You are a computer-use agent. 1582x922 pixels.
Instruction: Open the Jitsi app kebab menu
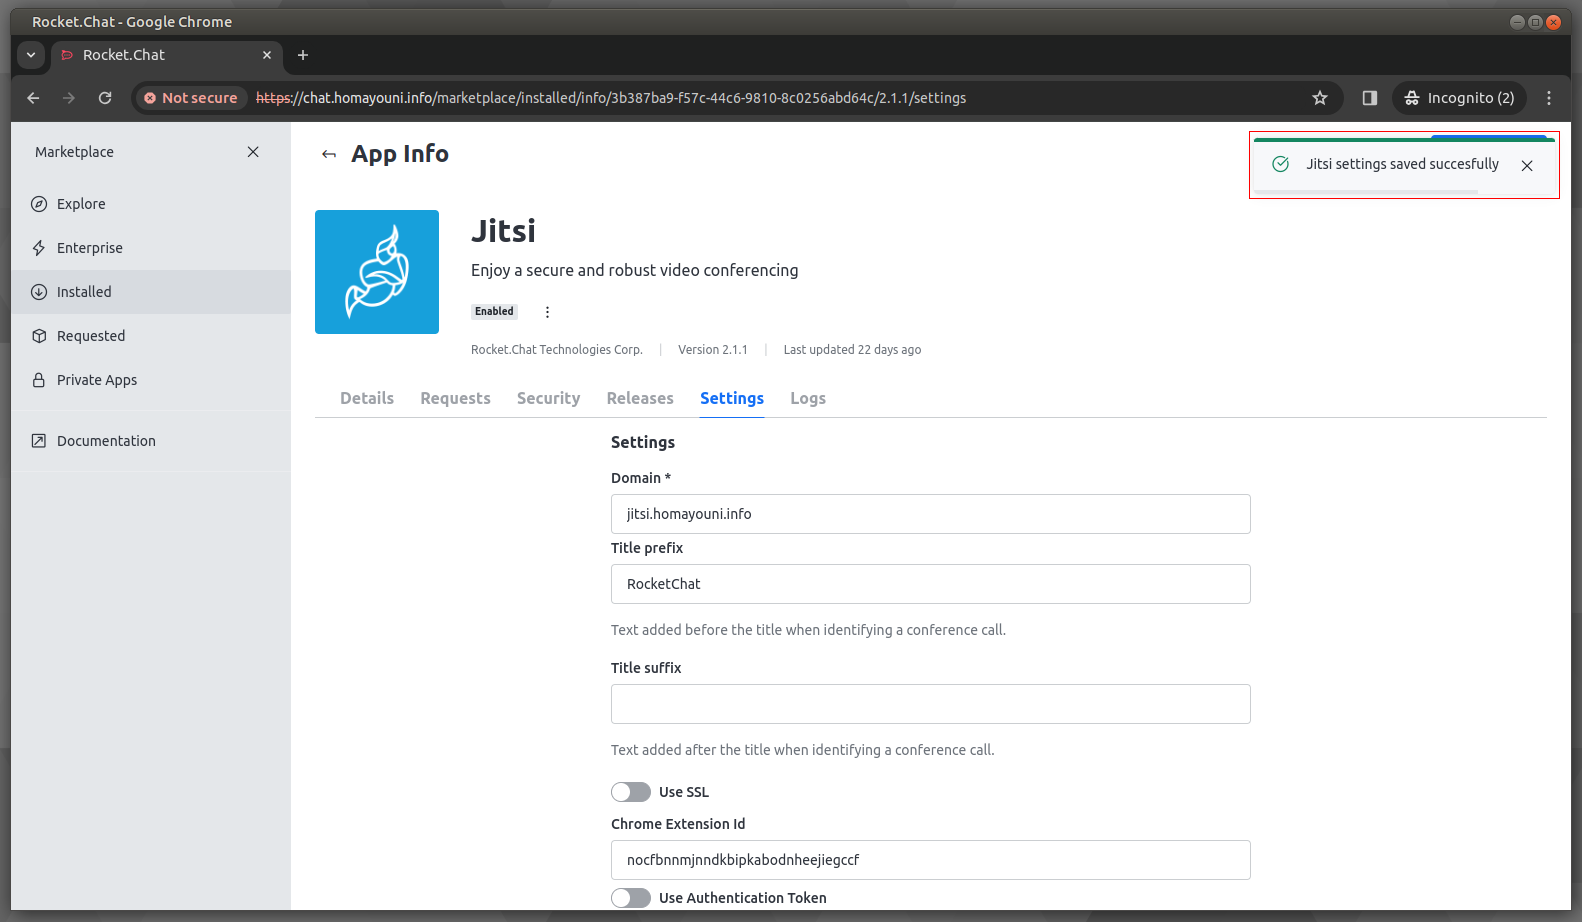coord(547,312)
